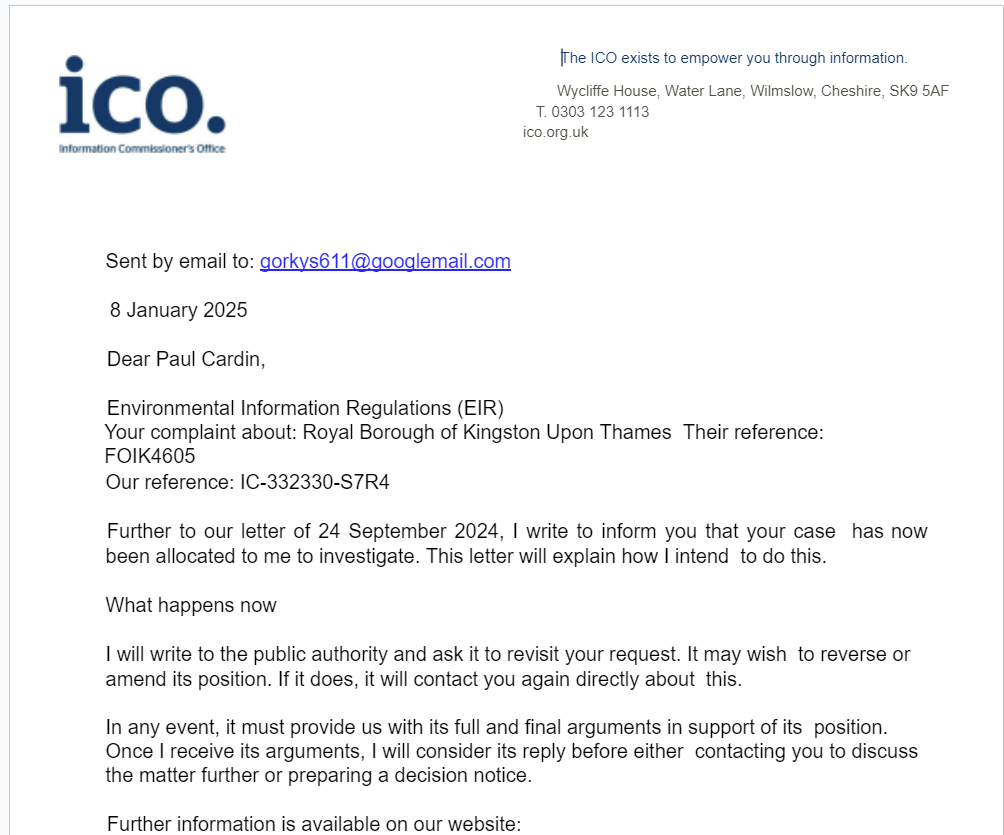Viewport: 1004px width, 835px height.
Task: Open the gorkys611@googlemail.com email link
Action: (385, 262)
